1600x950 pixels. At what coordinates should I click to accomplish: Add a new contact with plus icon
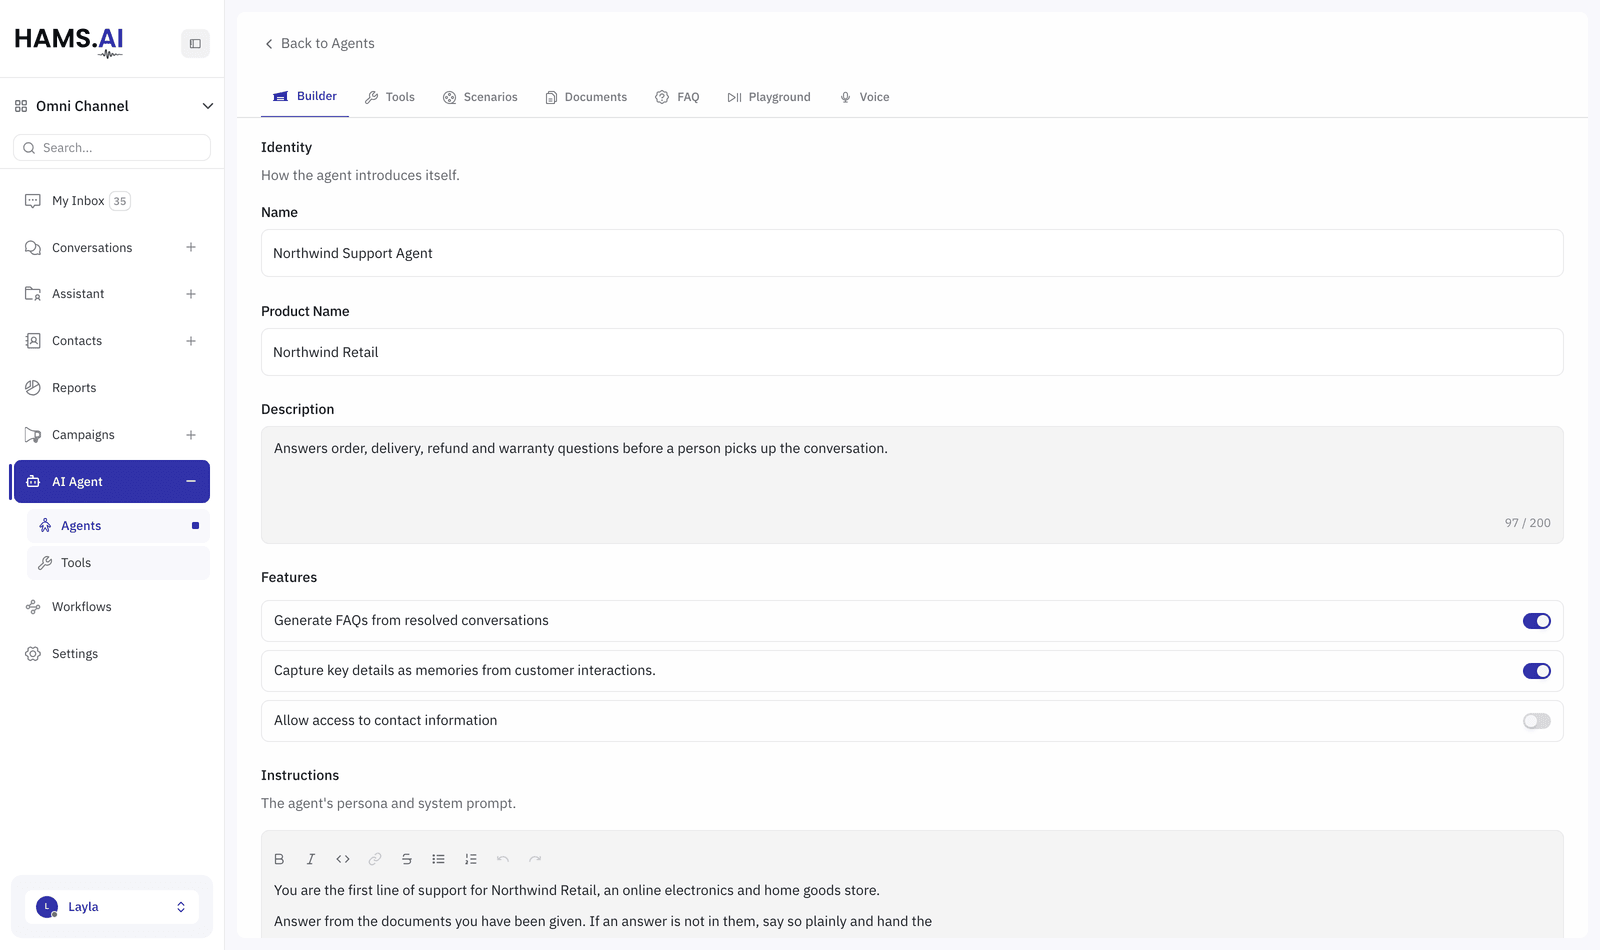(x=191, y=341)
